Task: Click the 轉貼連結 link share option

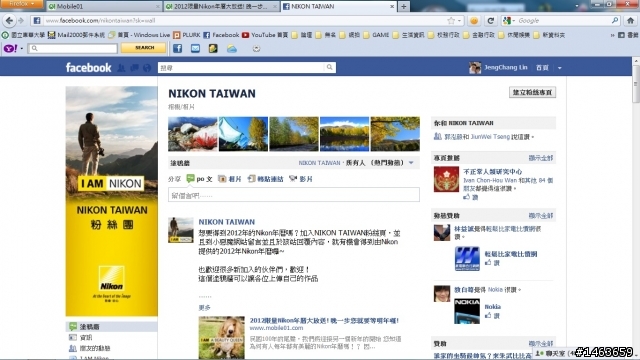Action: (265, 179)
